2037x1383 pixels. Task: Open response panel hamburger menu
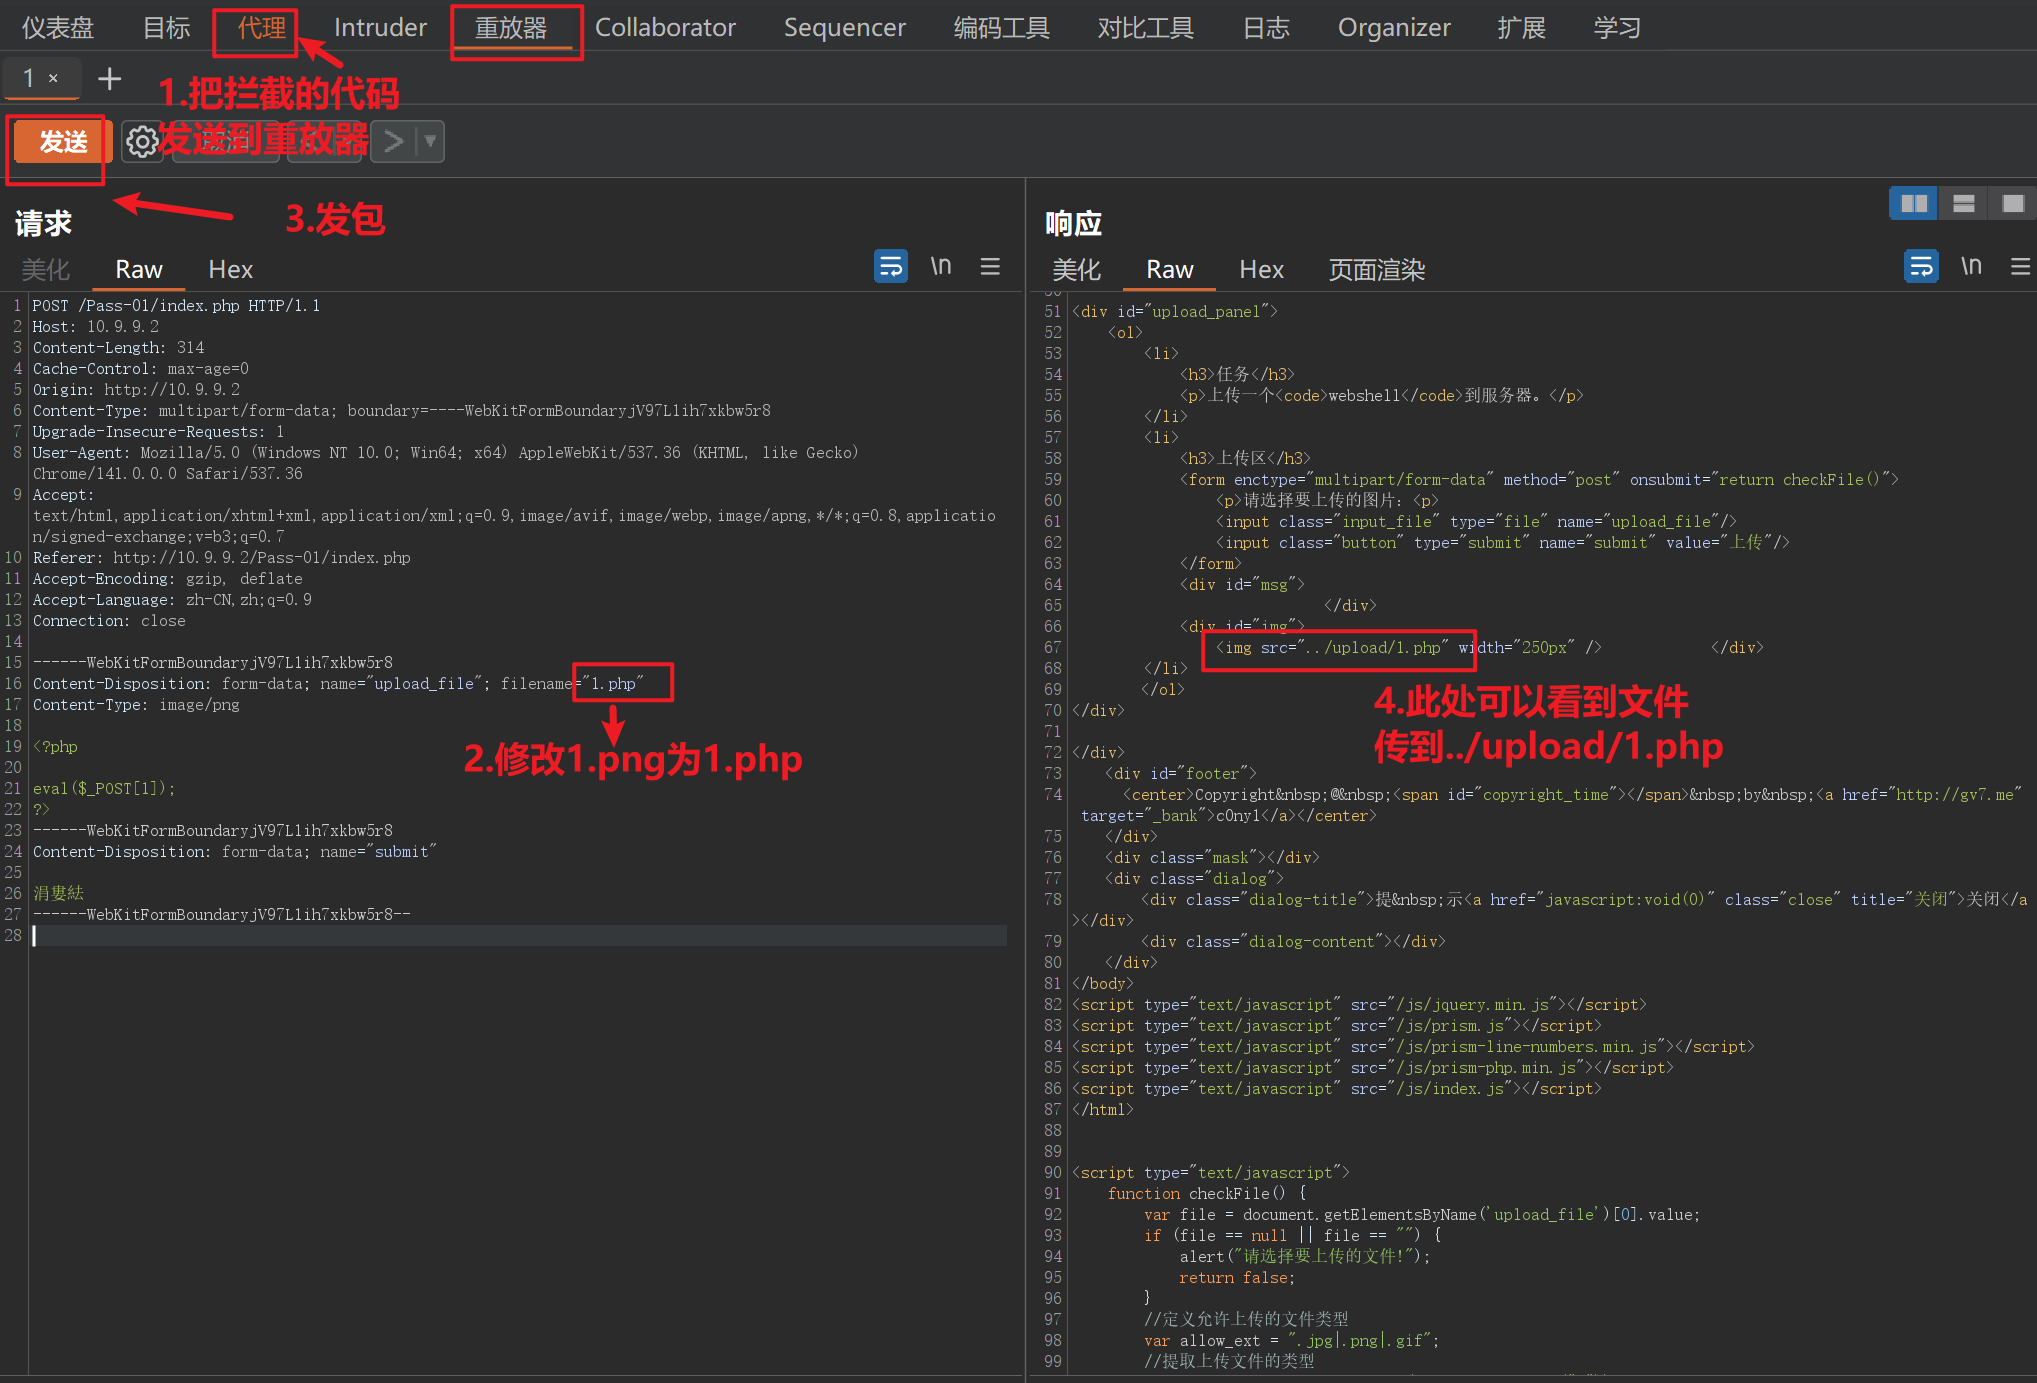2020,266
